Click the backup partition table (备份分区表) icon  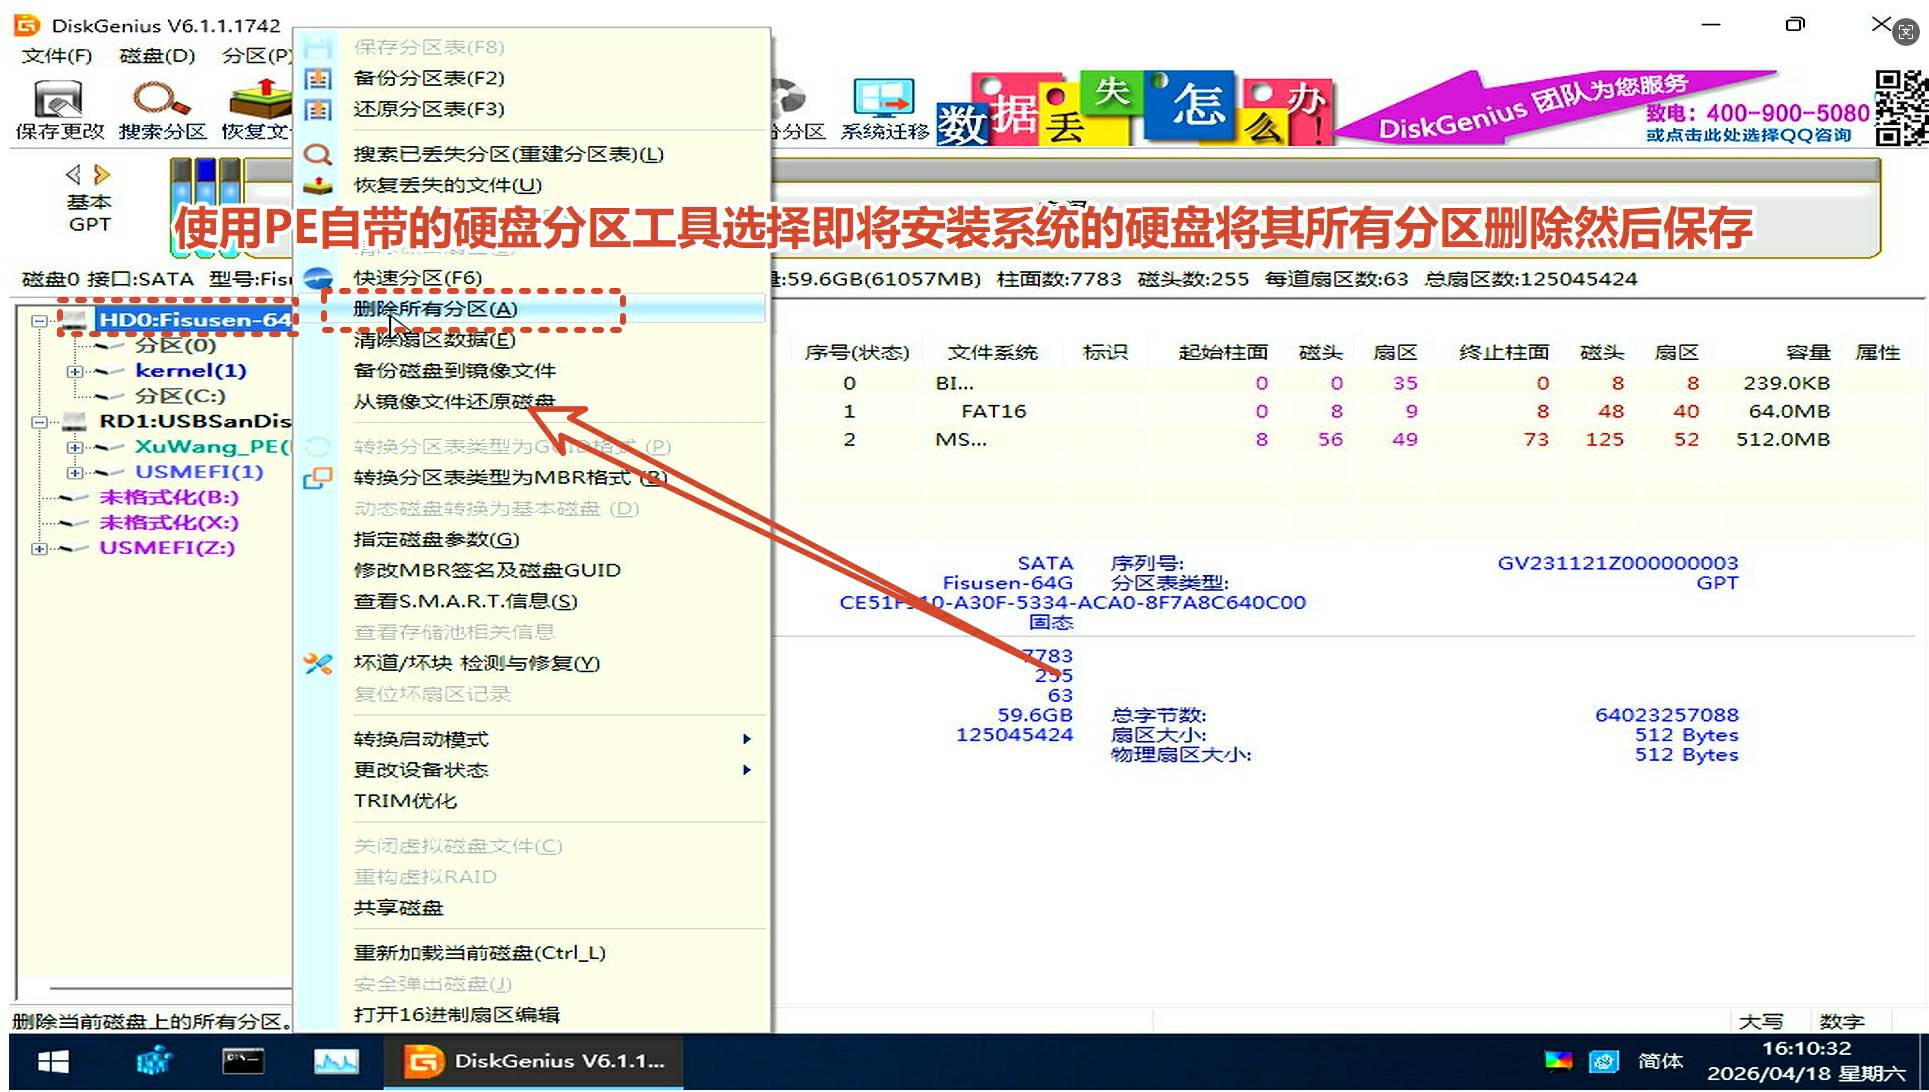318,78
